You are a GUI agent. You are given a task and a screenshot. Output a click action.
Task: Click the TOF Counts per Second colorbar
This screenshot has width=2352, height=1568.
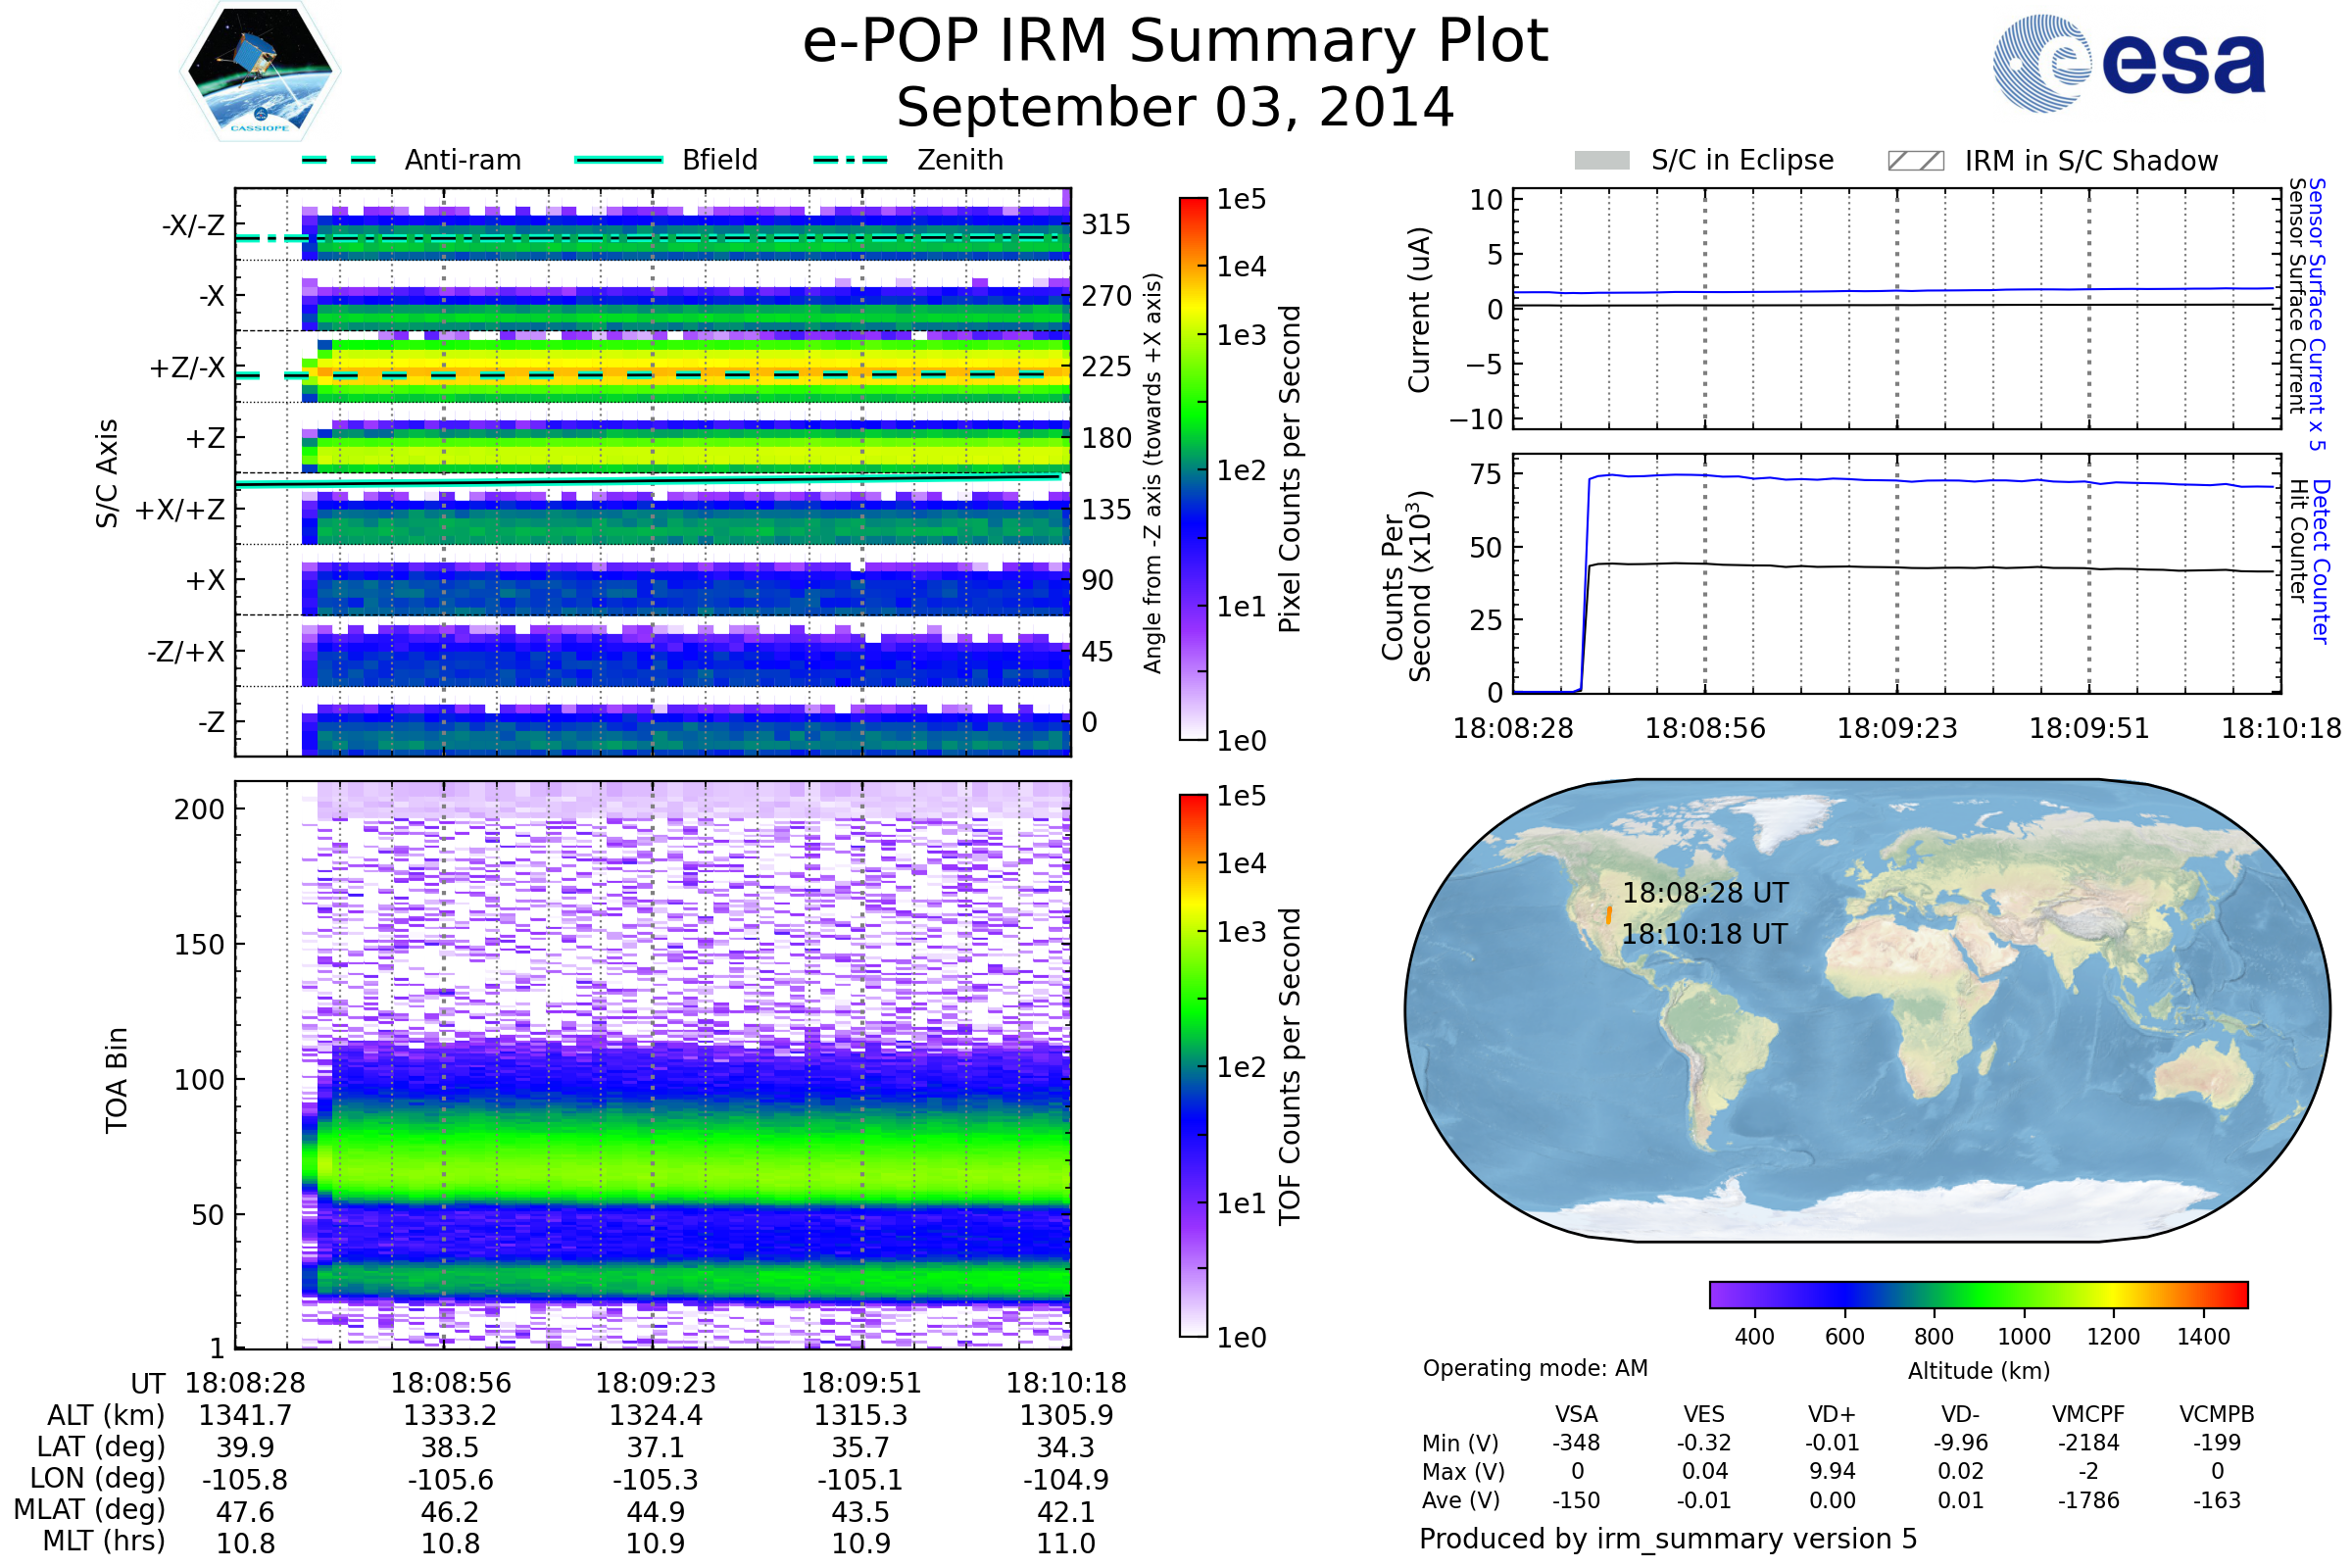pos(1193,1065)
